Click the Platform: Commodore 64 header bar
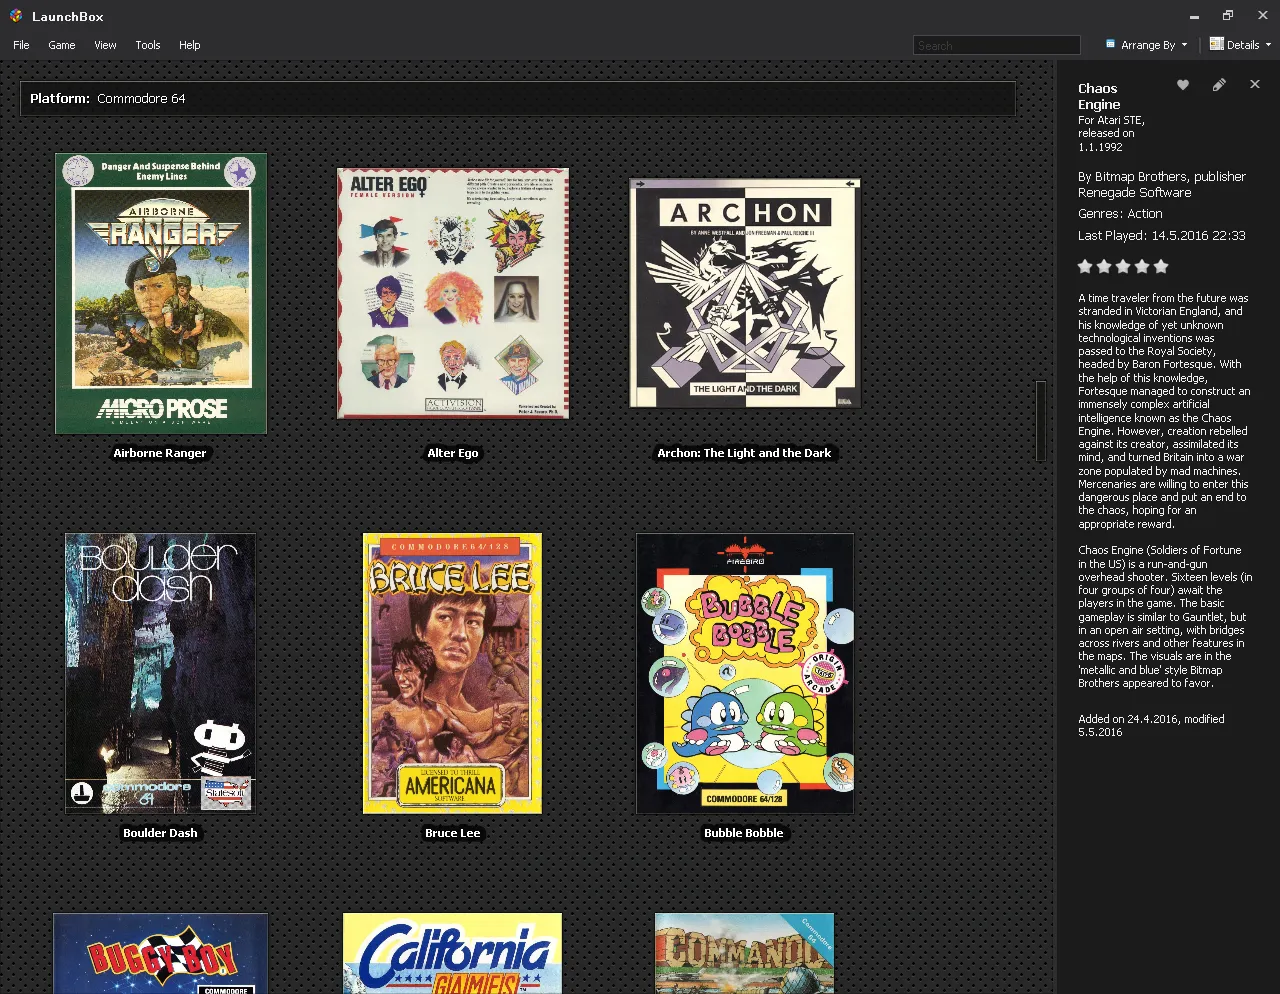The image size is (1280, 994). (x=518, y=98)
